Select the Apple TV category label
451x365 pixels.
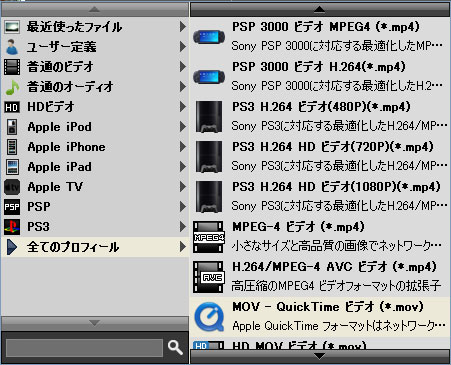point(55,187)
